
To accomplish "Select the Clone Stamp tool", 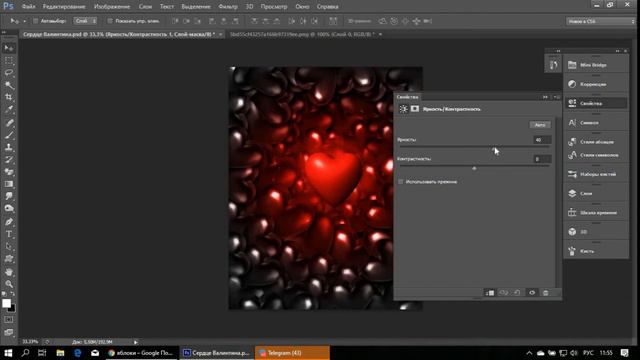I will [x=9, y=147].
